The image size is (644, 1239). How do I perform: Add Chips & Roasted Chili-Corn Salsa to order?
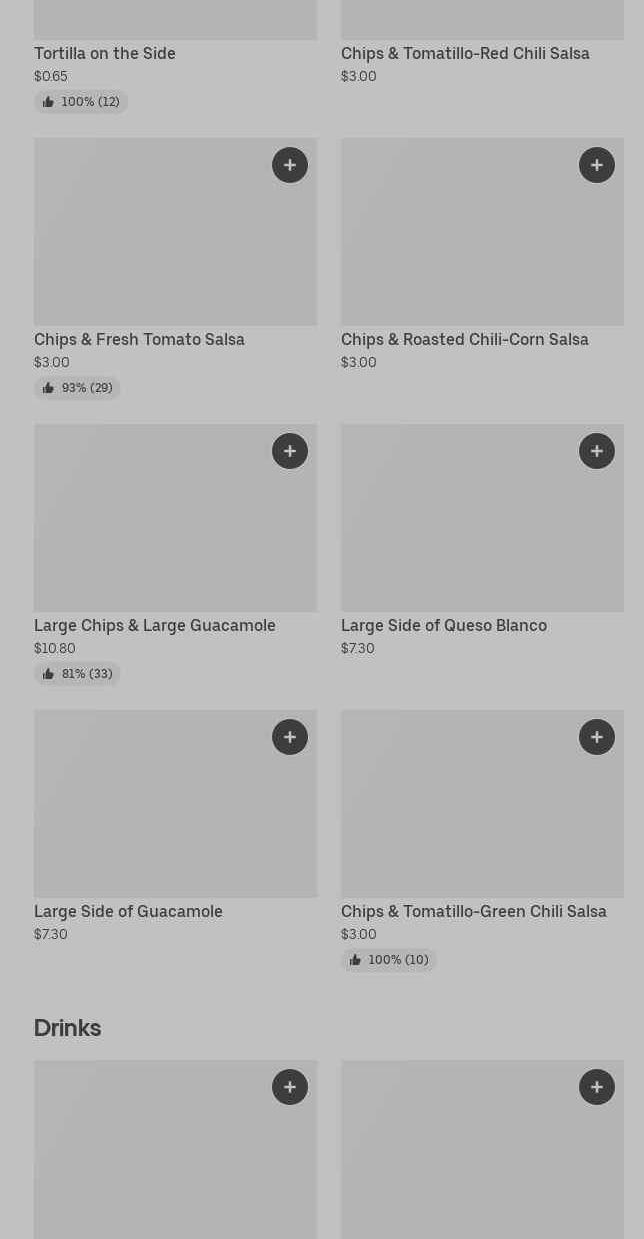tap(597, 165)
